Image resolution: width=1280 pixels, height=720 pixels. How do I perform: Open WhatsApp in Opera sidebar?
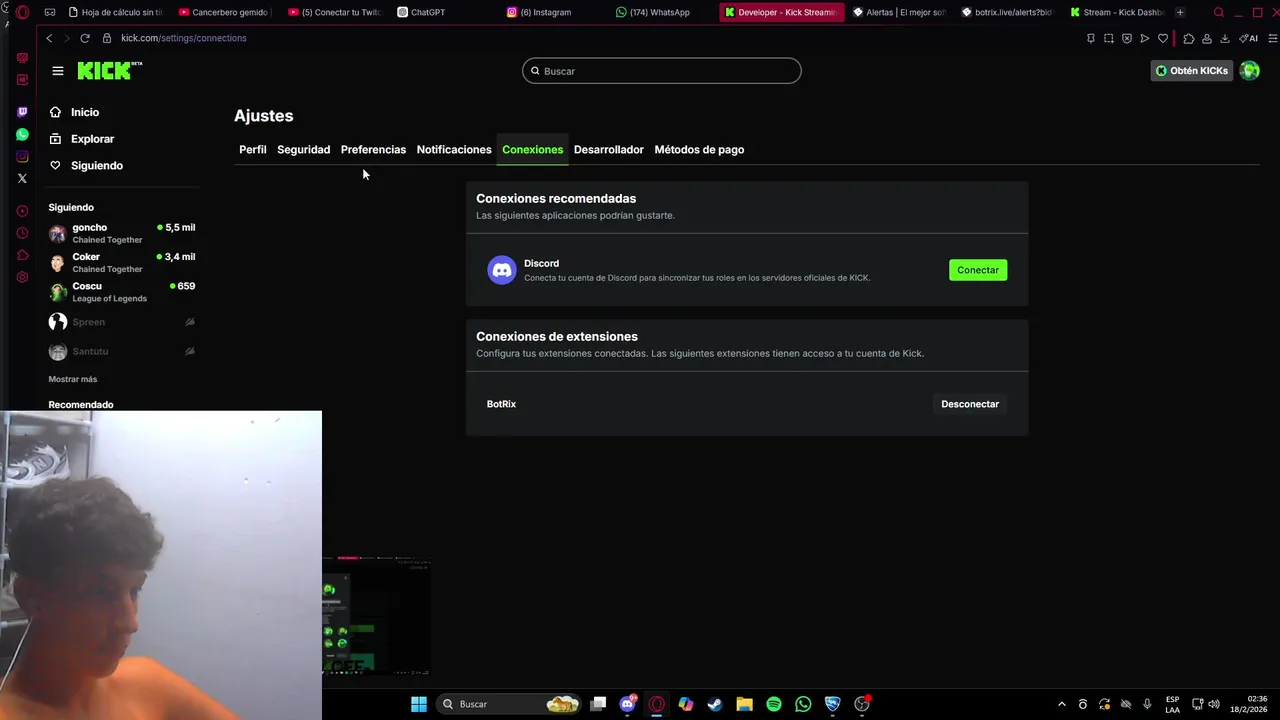coord(22,134)
